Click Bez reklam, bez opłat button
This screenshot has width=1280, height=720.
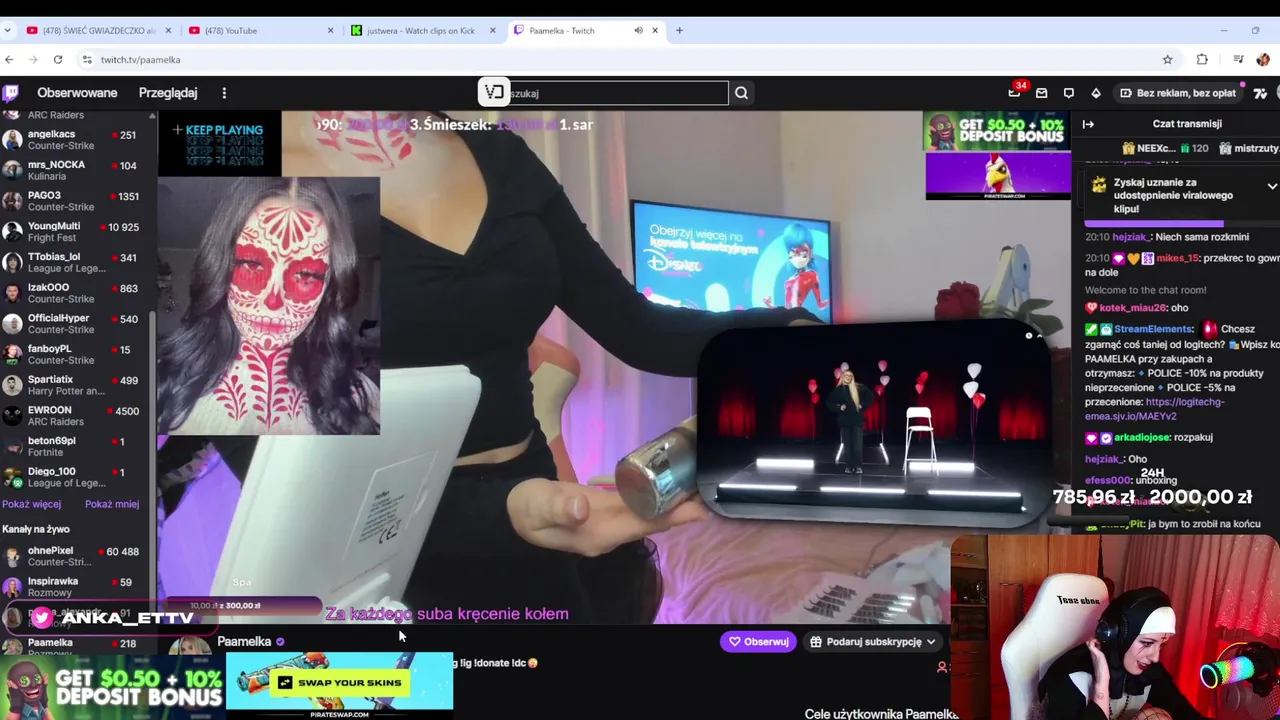click(x=1178, y=93)
